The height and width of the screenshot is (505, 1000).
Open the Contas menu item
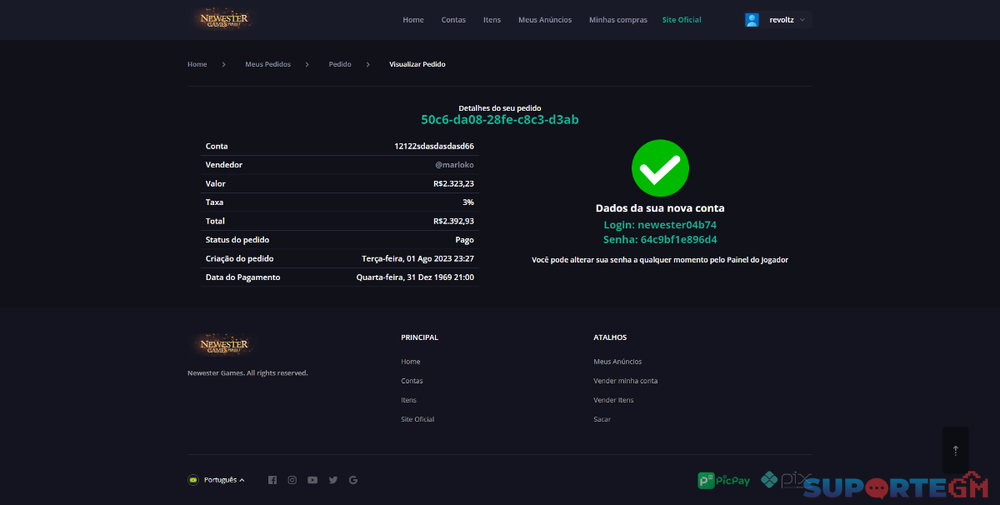[453, 20]
